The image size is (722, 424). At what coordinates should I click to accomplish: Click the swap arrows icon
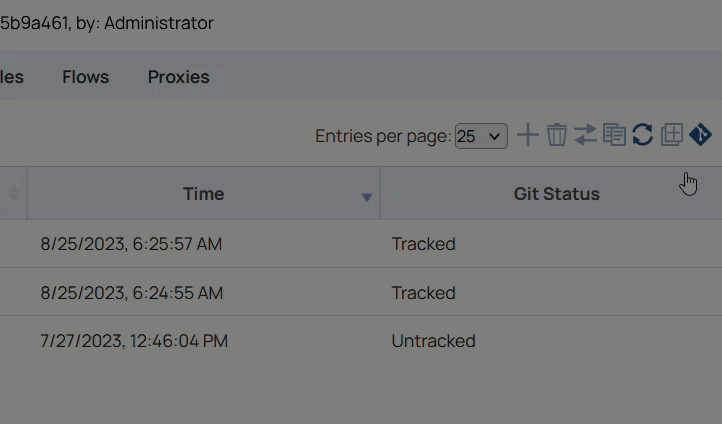[585, 135]
